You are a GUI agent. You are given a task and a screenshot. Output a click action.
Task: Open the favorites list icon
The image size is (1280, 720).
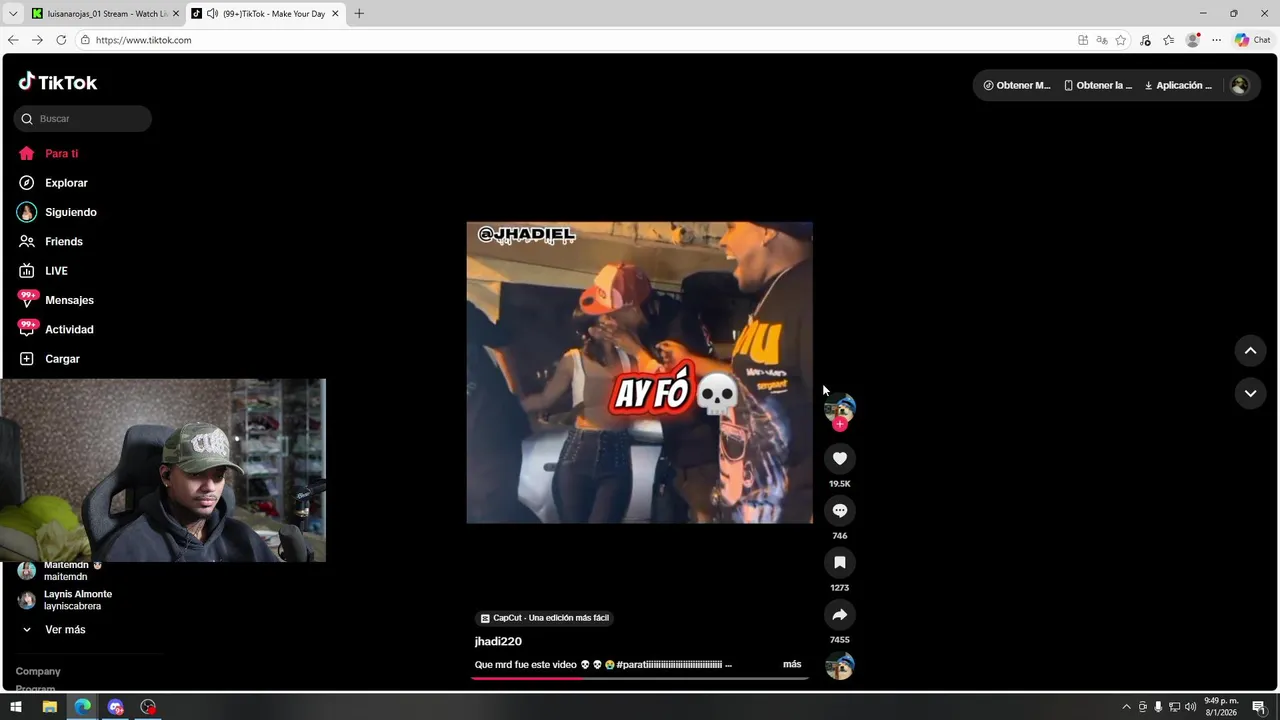(x=1168, y=40)
